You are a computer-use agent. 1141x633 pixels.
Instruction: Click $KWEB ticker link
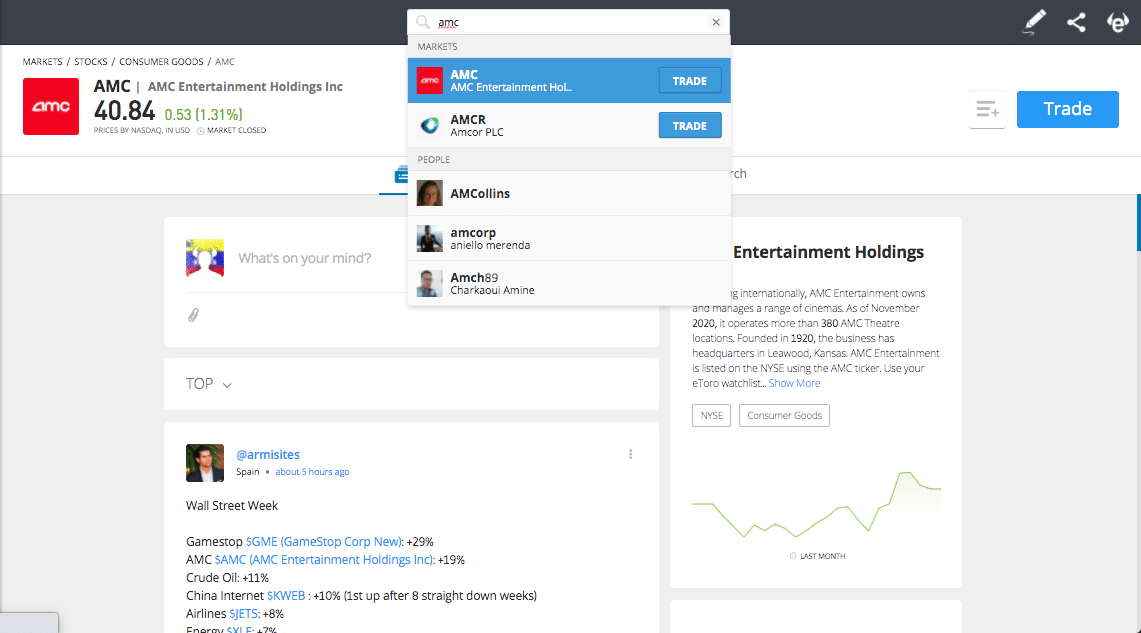[286, 596]
